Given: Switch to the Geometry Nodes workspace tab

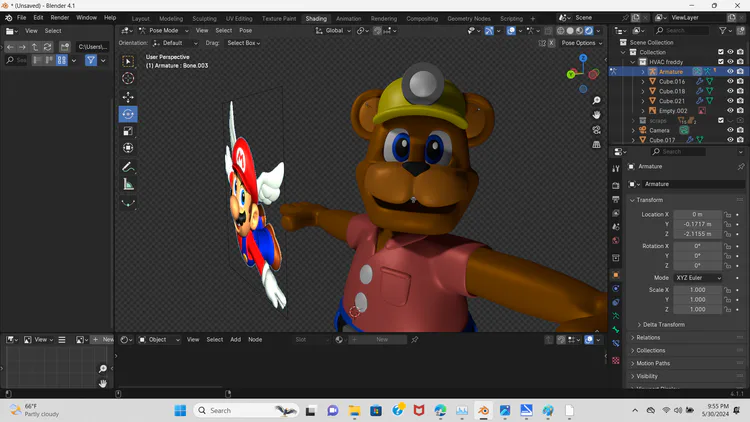Looking at the screenshot, I should [469, 19].
